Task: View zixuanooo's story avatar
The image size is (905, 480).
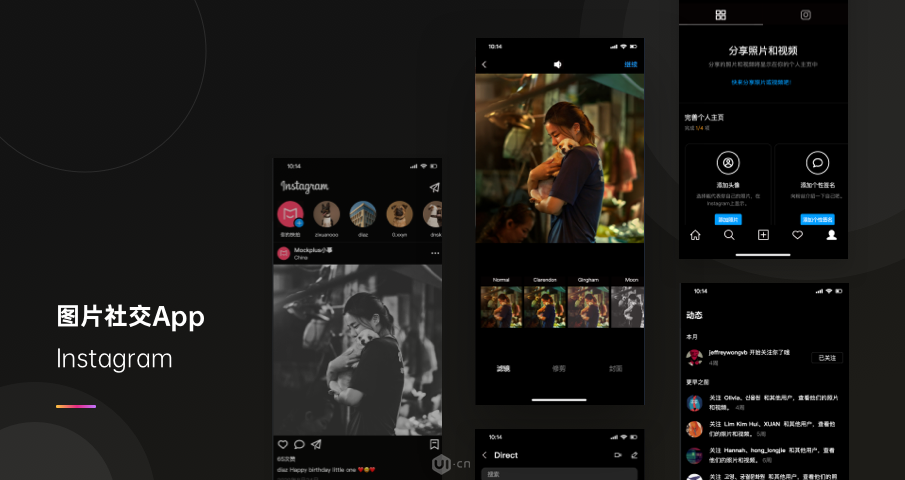Action: pos(327,214)
